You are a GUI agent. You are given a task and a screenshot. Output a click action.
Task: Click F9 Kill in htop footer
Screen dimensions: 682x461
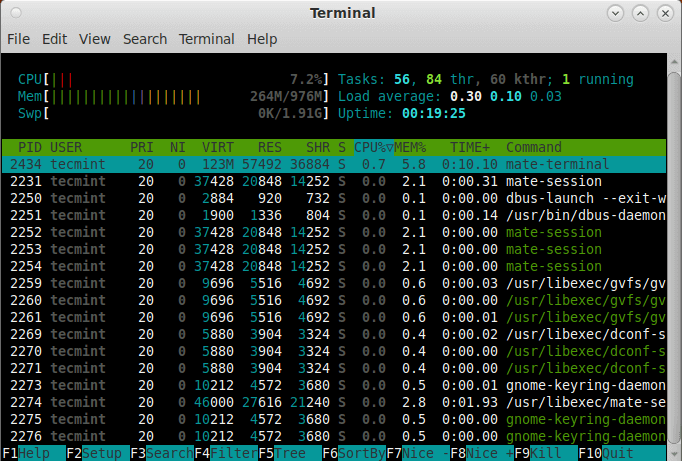tap(545, 453)
